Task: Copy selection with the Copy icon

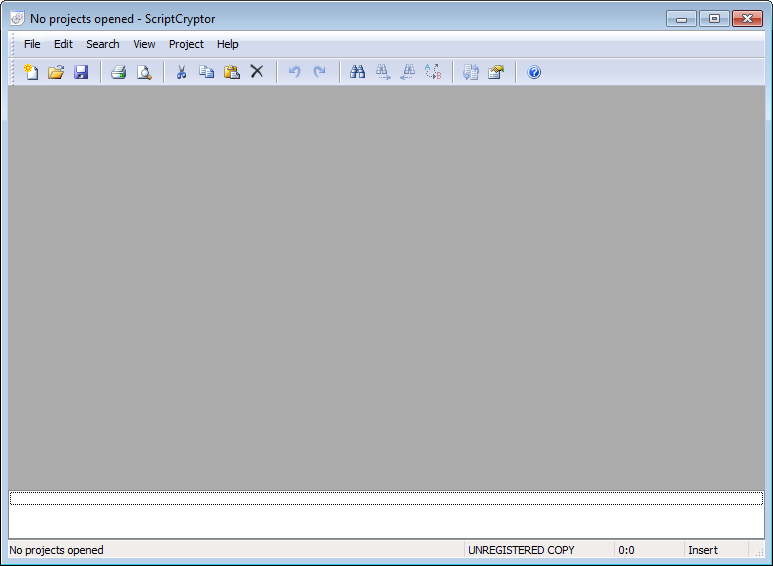Action: tap(207, 72)
